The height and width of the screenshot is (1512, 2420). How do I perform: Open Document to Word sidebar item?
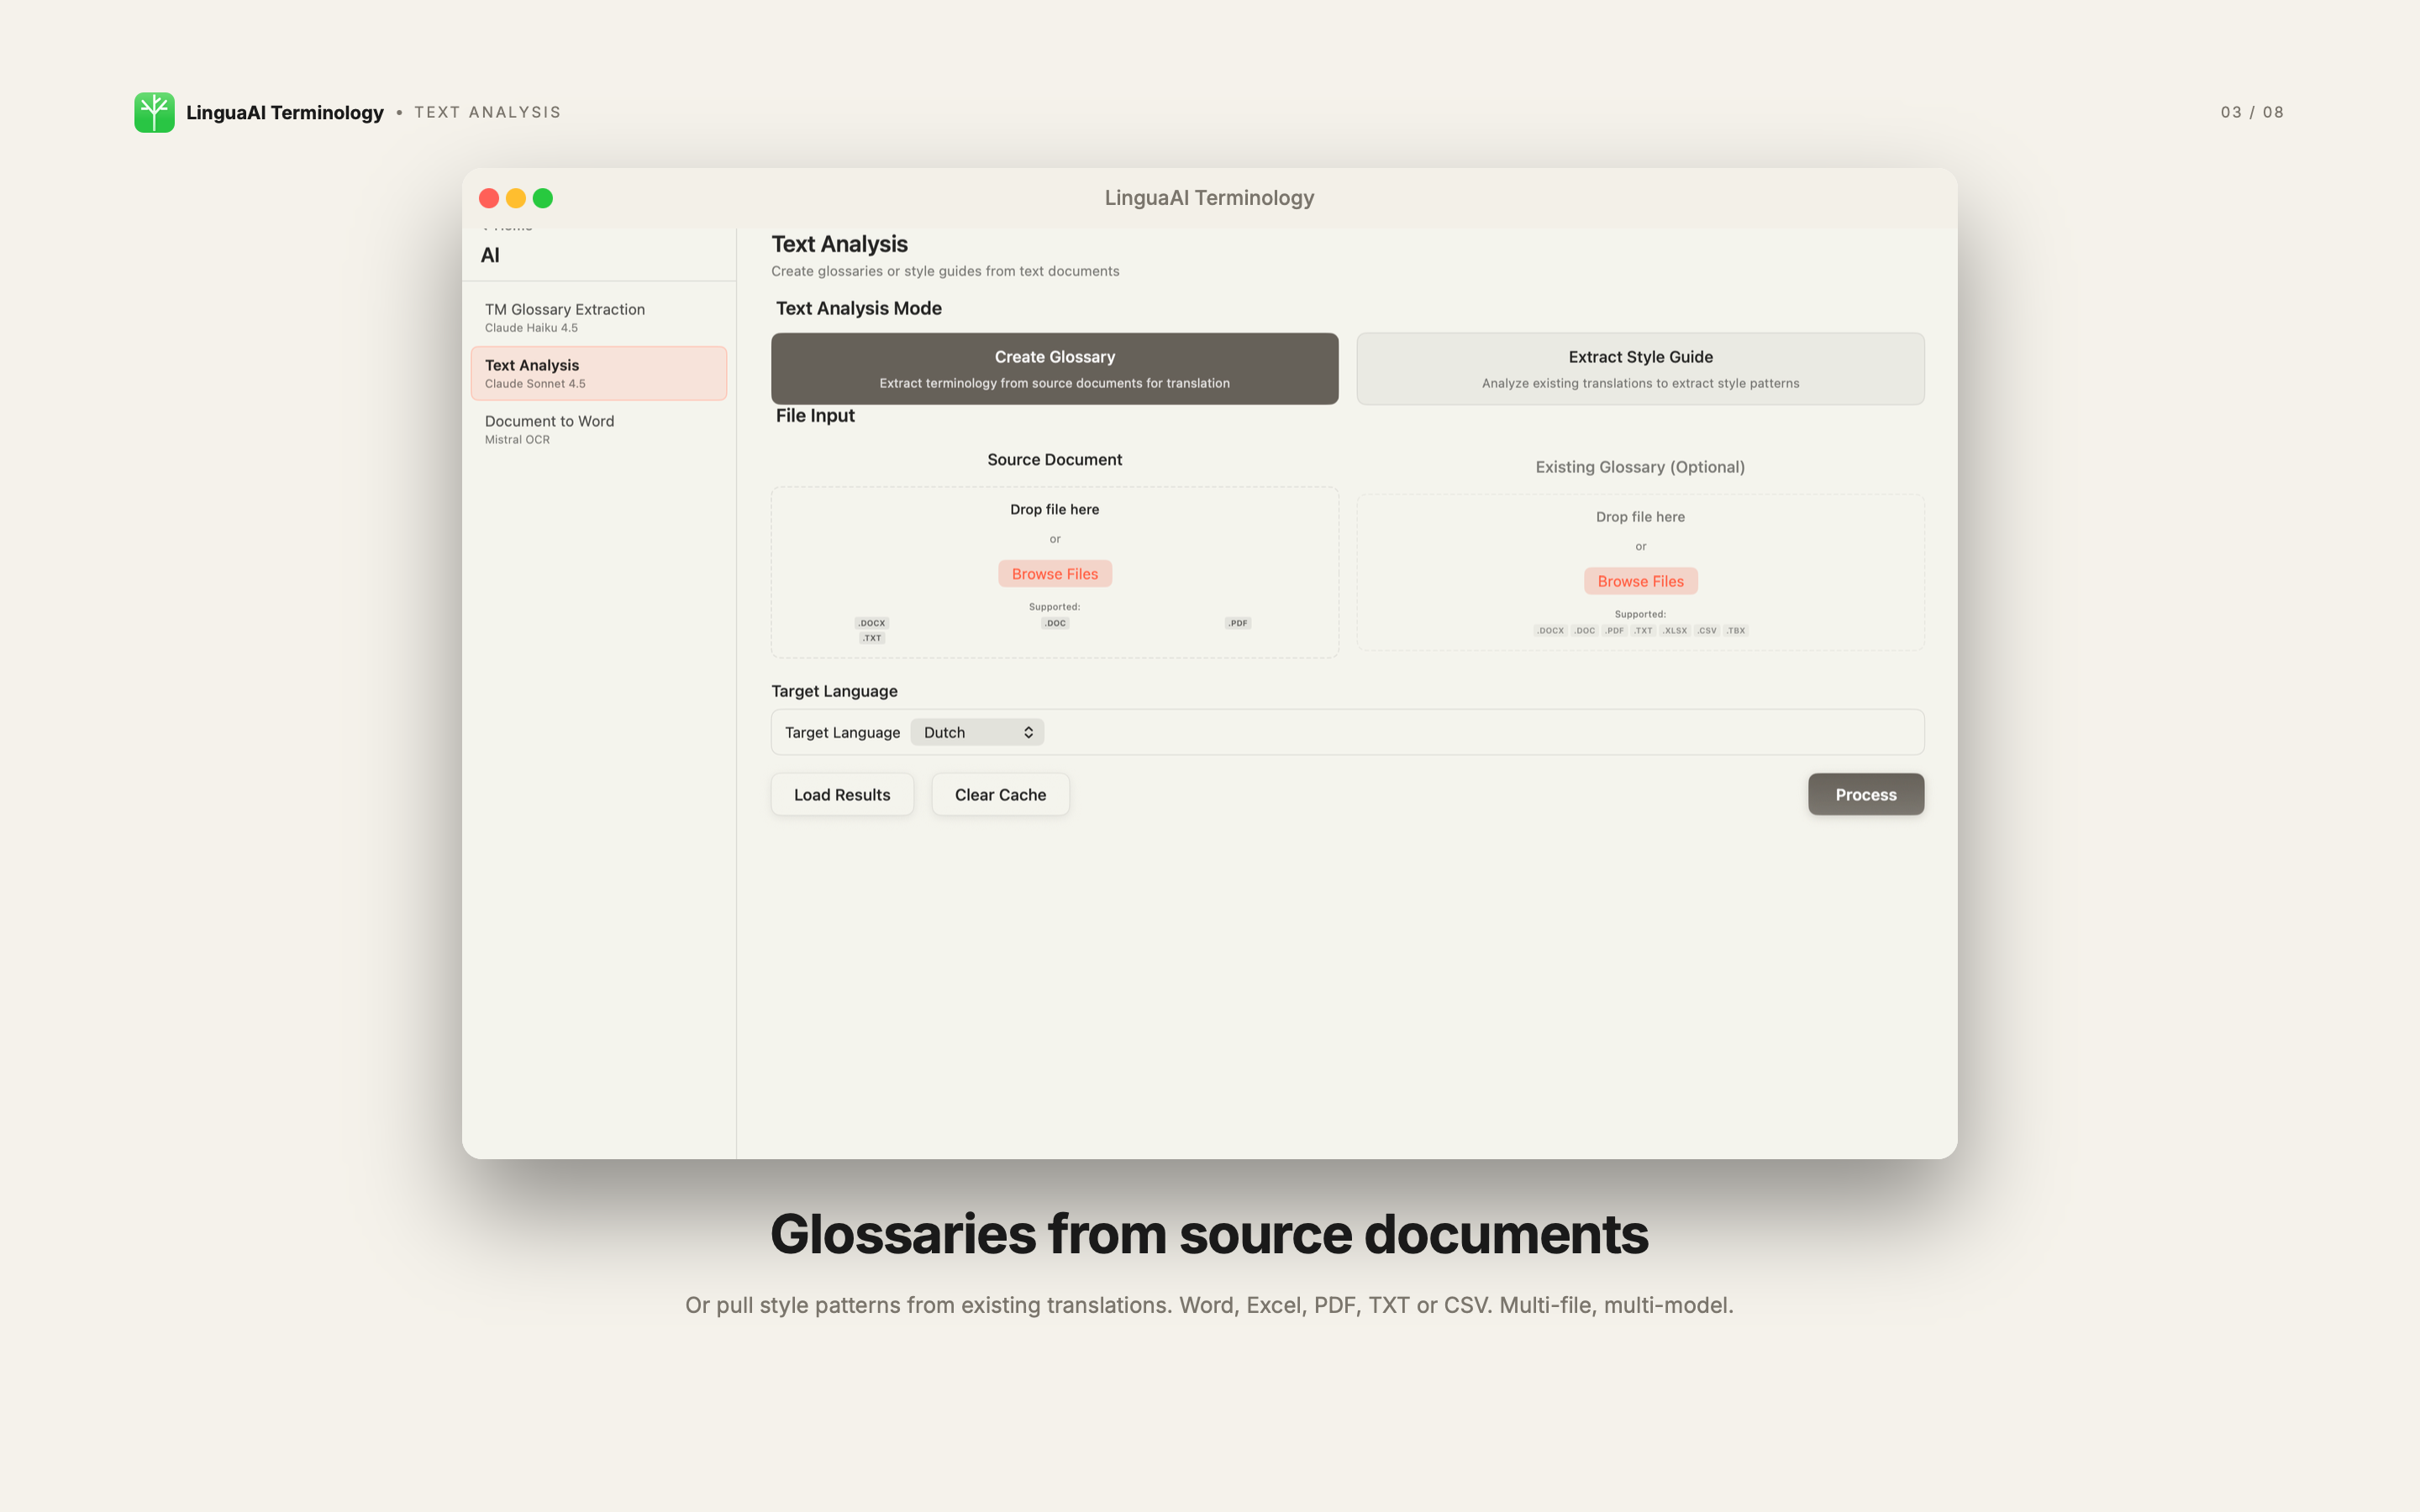click(x=599, y=429)
